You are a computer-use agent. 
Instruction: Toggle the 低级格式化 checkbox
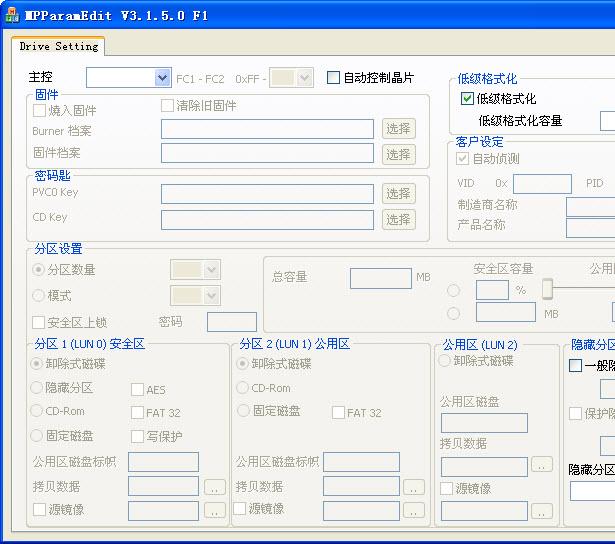(x=467, y=98)
